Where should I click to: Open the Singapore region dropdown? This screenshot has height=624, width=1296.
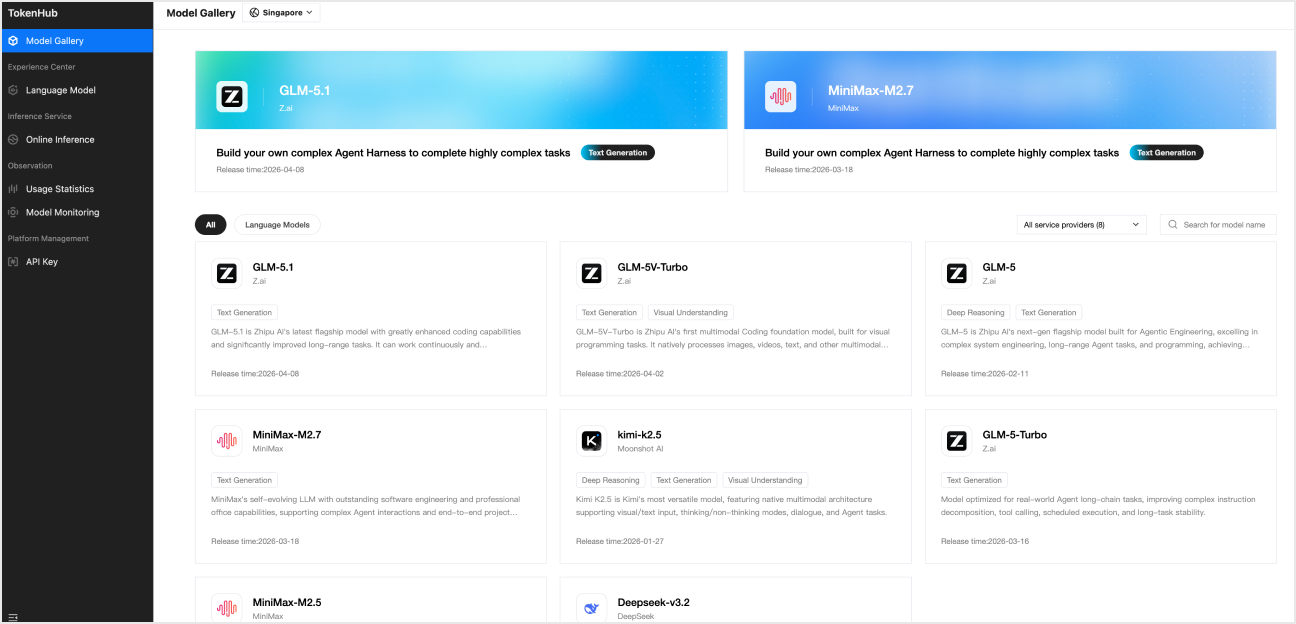pyautogui.click(x=282, y=13)
